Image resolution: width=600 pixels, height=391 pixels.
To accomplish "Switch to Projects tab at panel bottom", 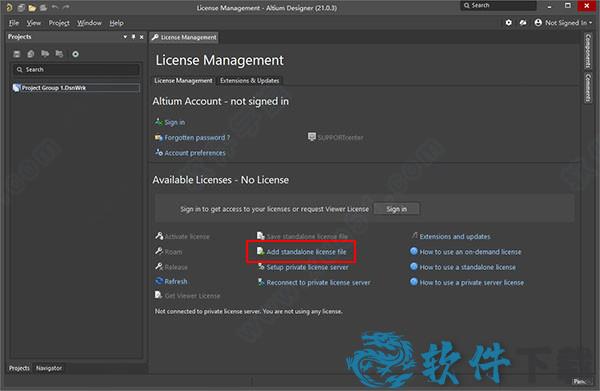I will [x=19, y=368].
